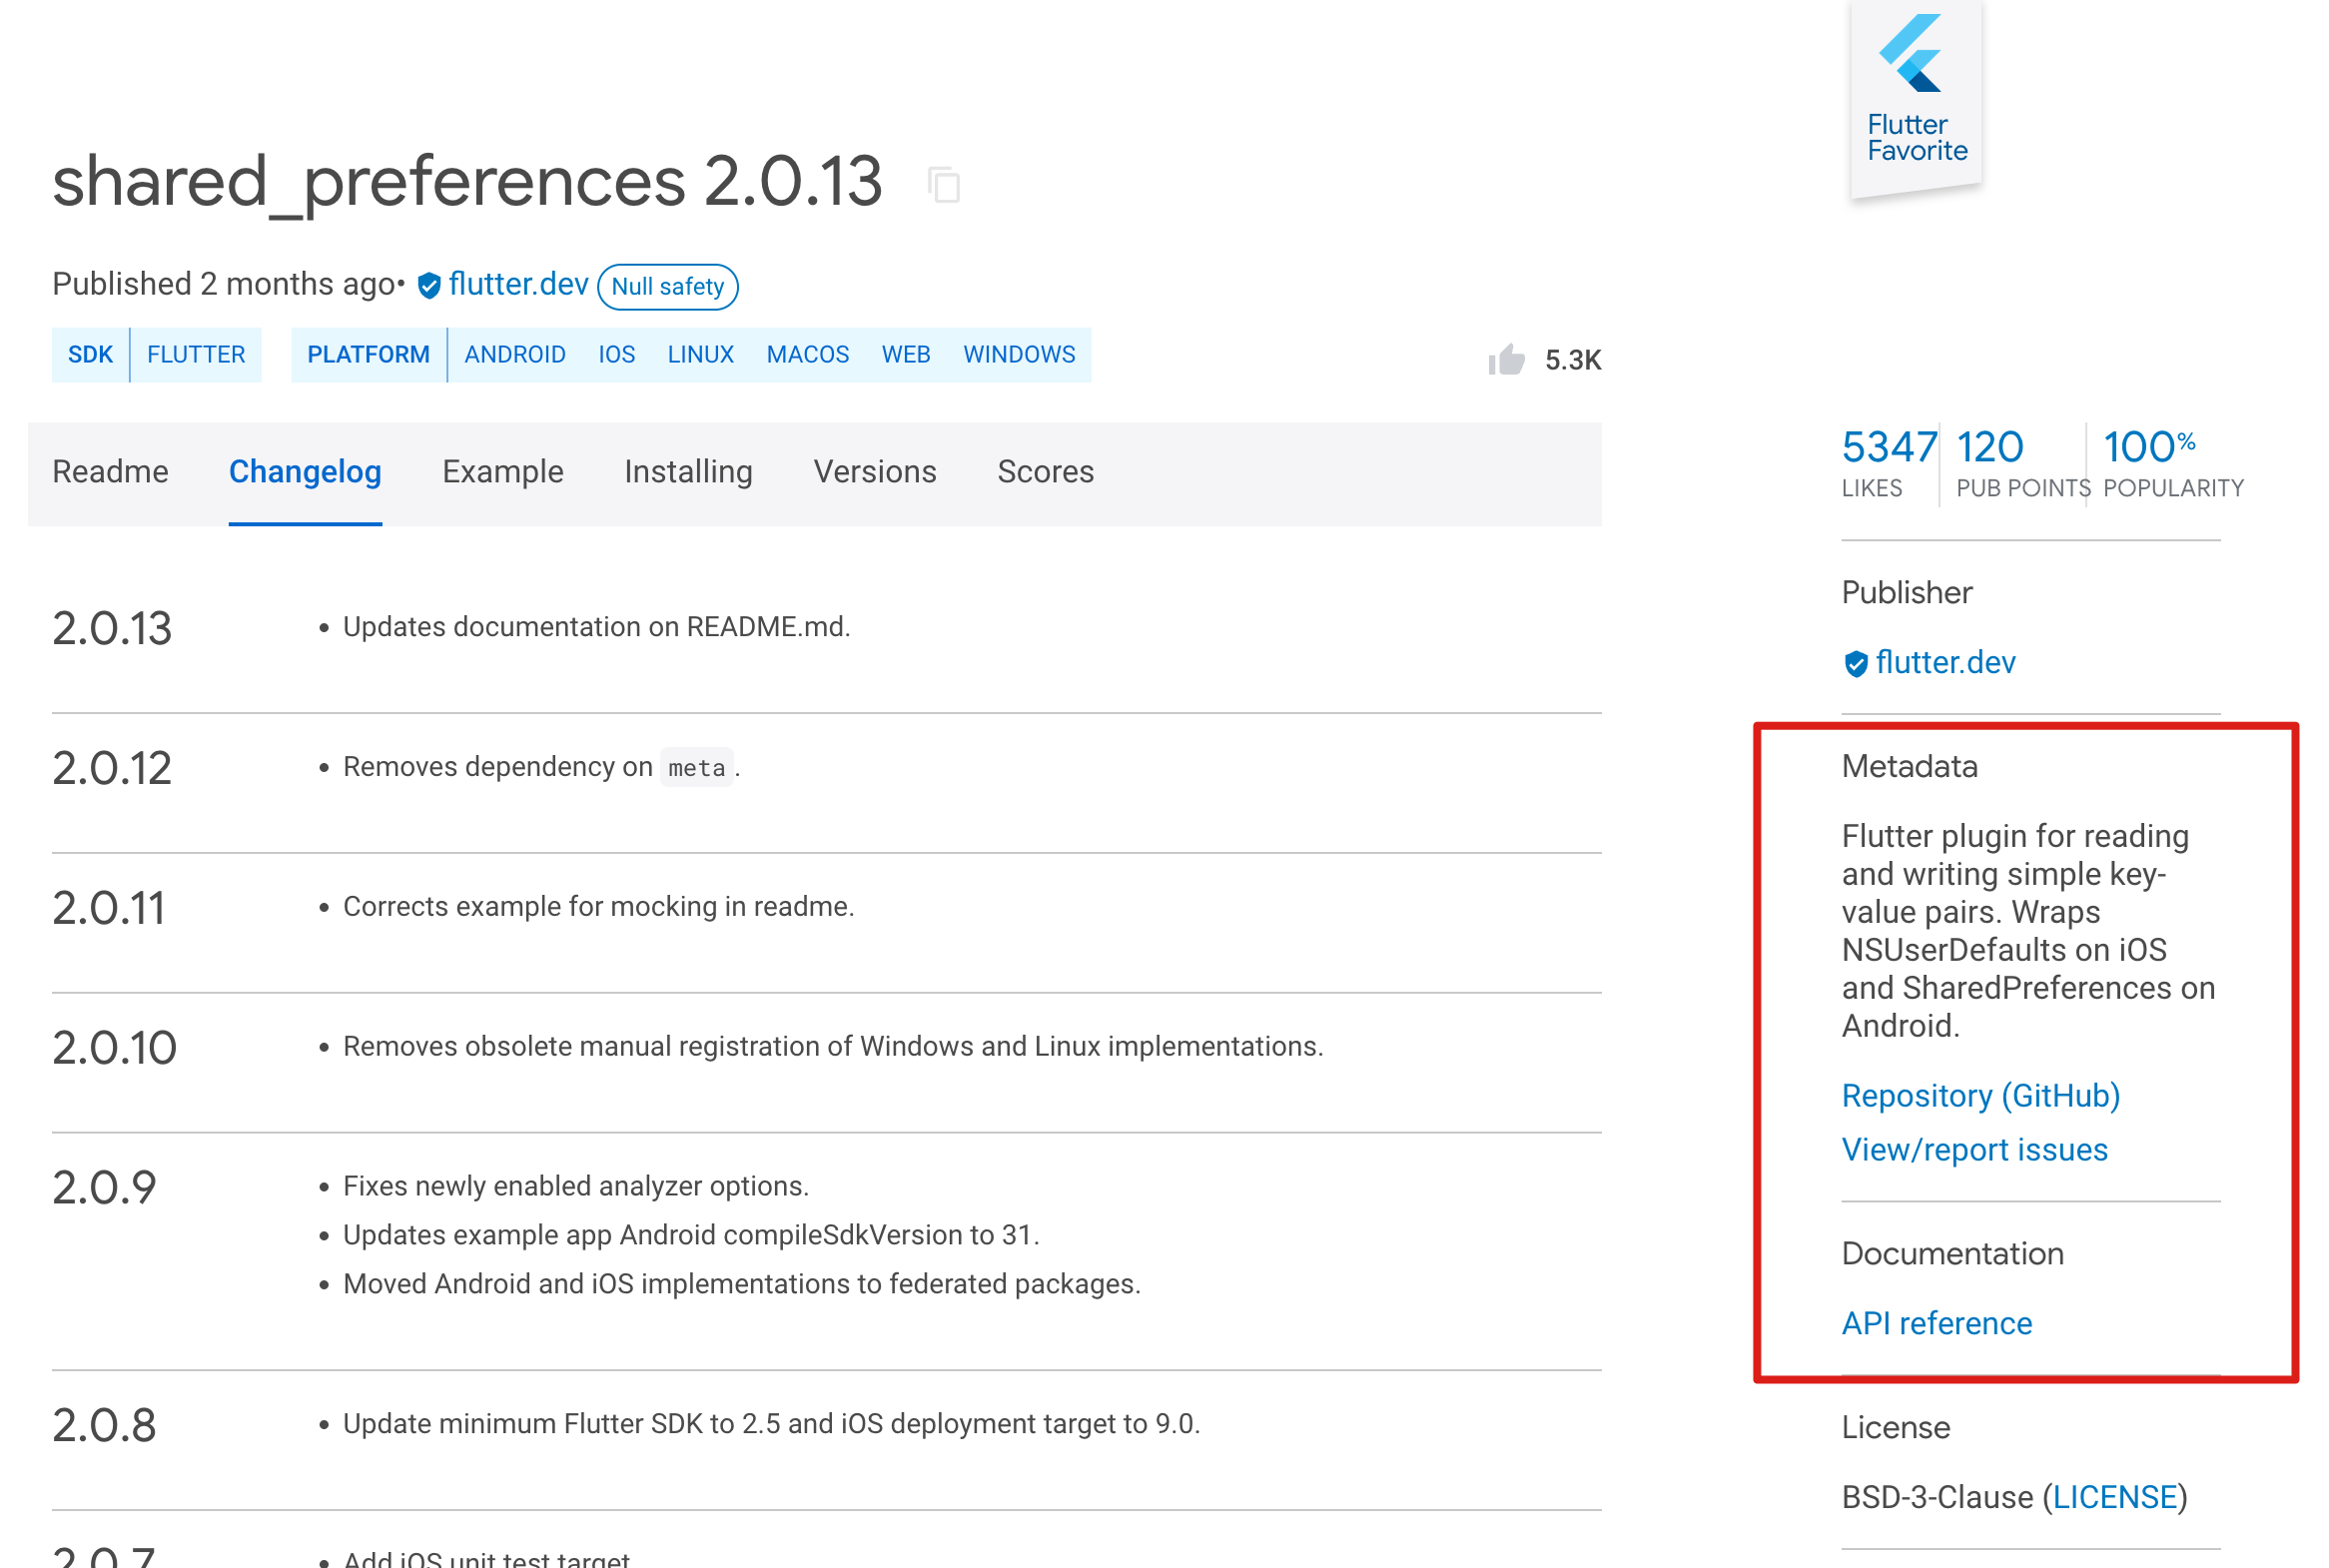2329x1568 pixels.
Task: Click the 2.0.13 changelog version heading
Action: (112, 629)
